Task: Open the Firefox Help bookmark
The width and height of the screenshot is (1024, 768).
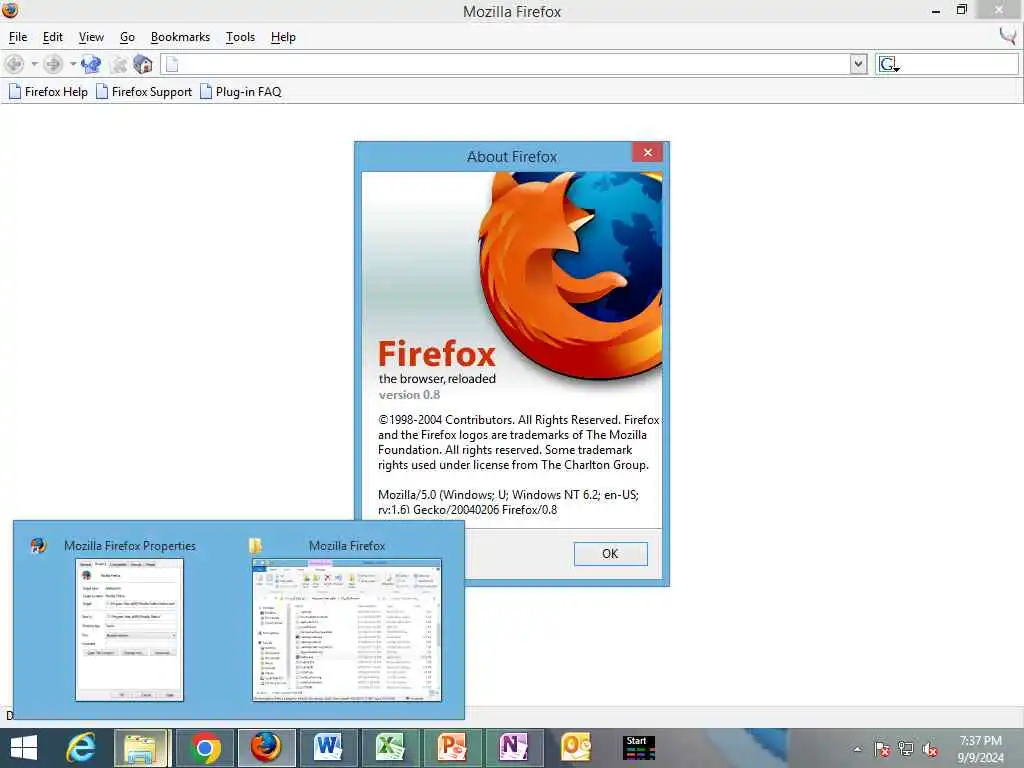Action: point(48,91)
